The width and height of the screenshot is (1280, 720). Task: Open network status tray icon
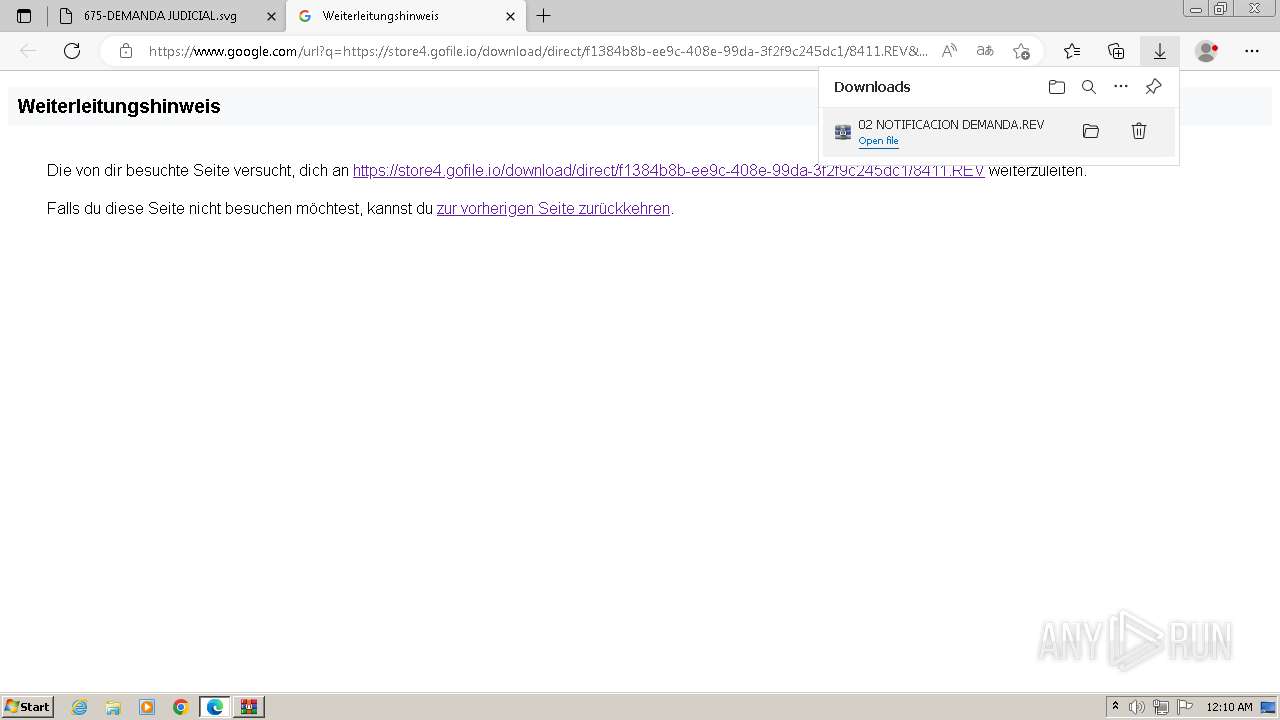[x=1161, y=707]
